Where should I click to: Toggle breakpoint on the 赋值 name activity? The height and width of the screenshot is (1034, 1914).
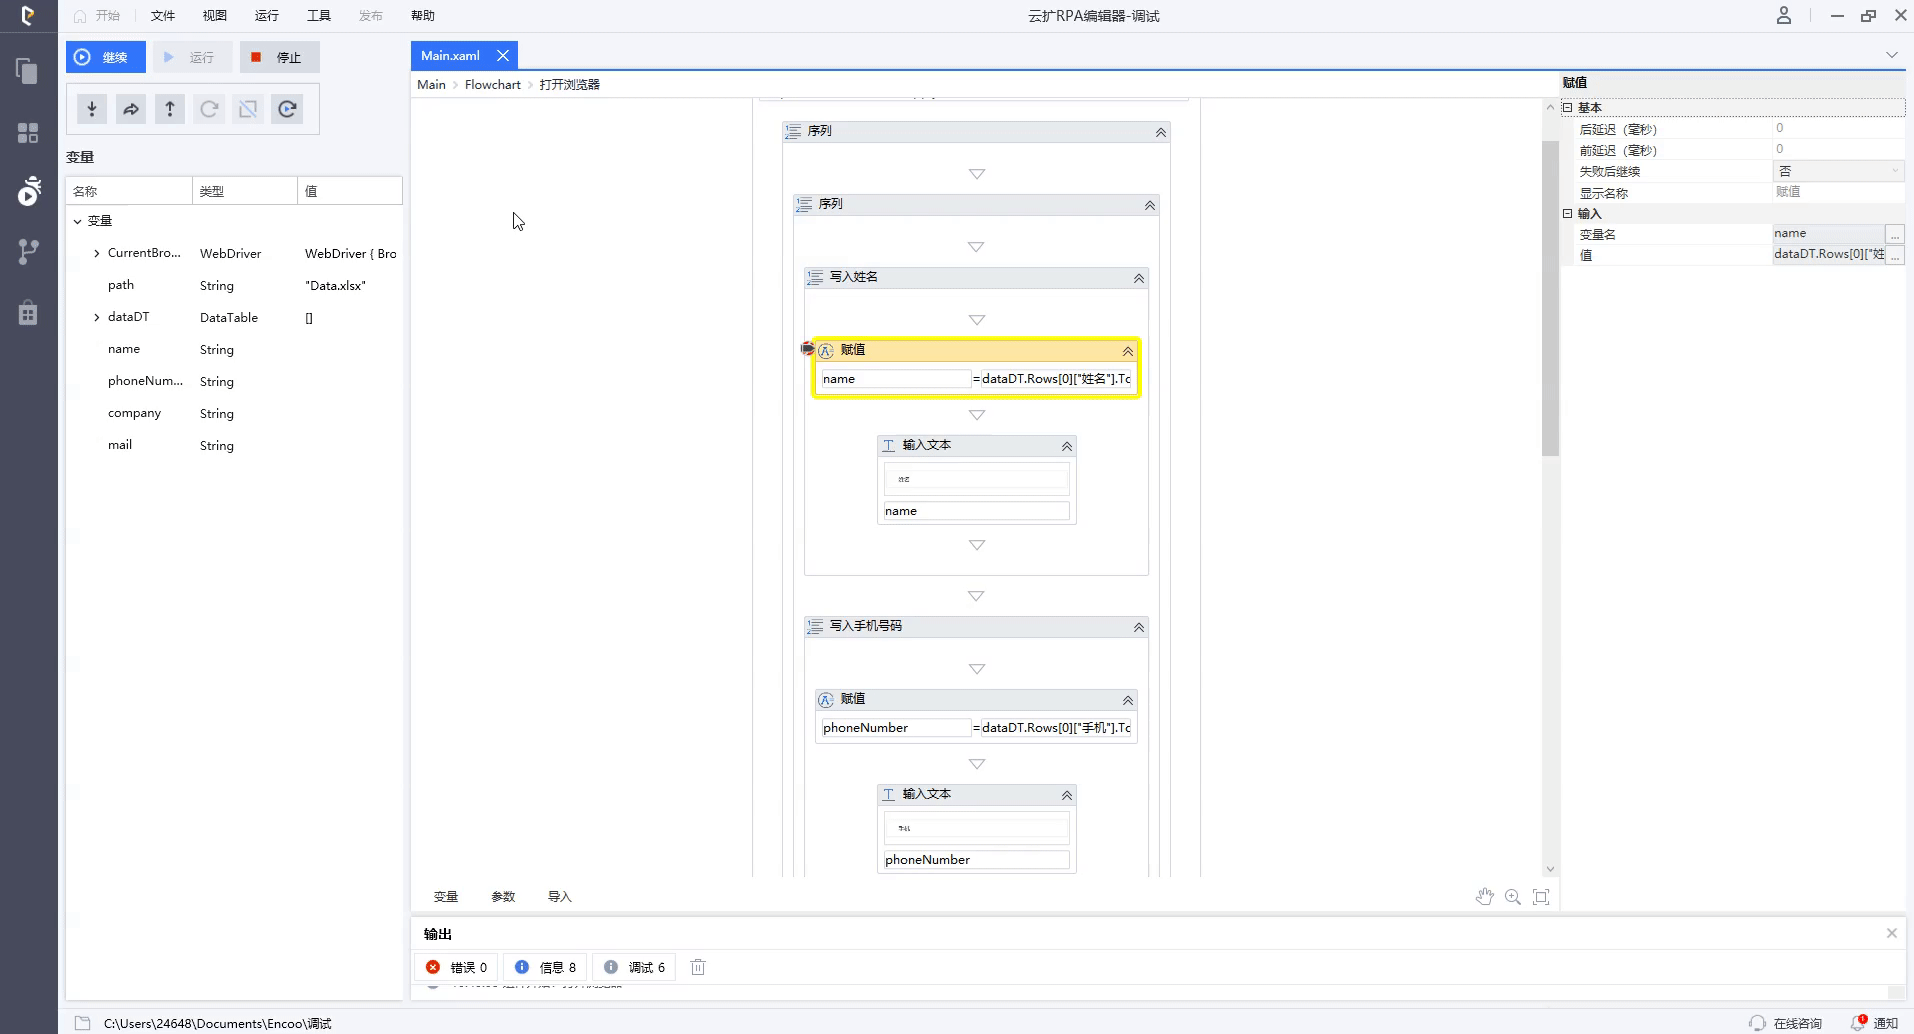pyautogui.click(x=807, y=349)
